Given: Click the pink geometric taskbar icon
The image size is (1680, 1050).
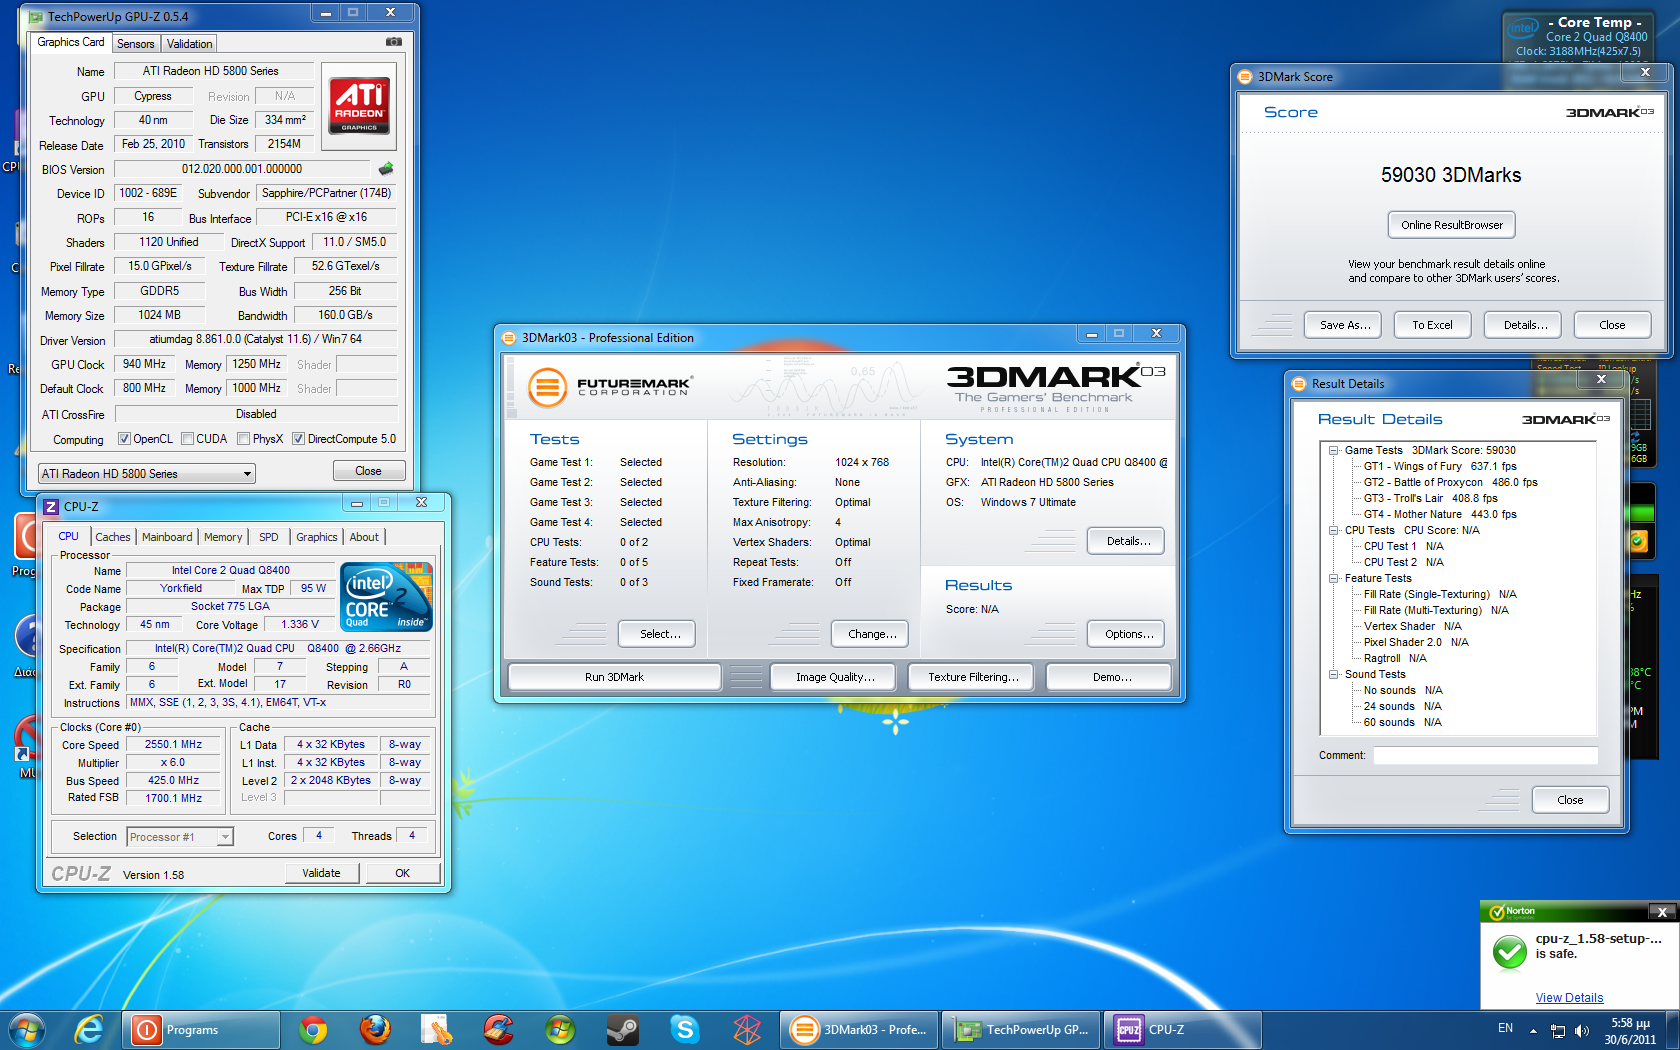Looking at the screenshot, I should [747, 1029].
